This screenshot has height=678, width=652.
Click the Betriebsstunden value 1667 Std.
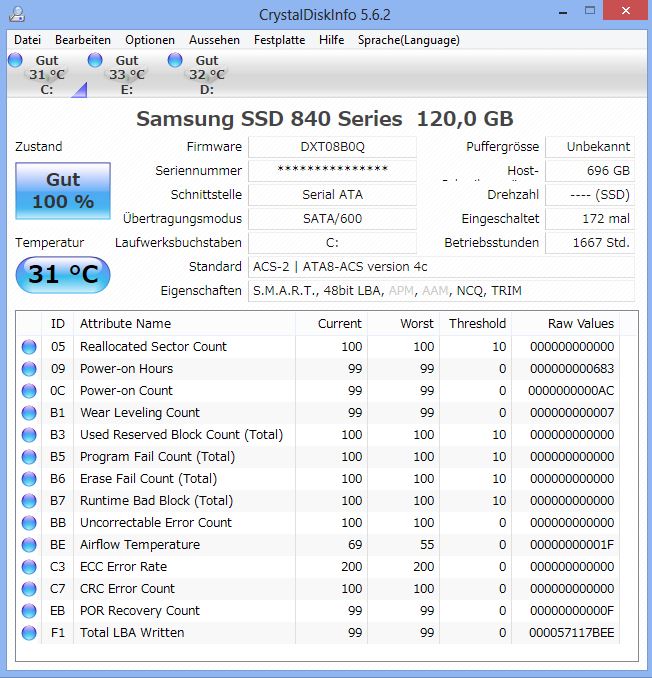[x=590, y=243]
